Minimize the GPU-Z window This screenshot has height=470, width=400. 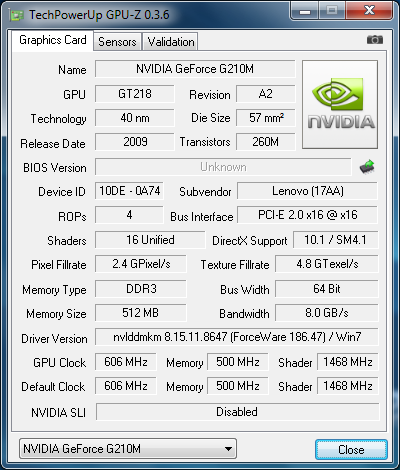[x=305, y=10]
